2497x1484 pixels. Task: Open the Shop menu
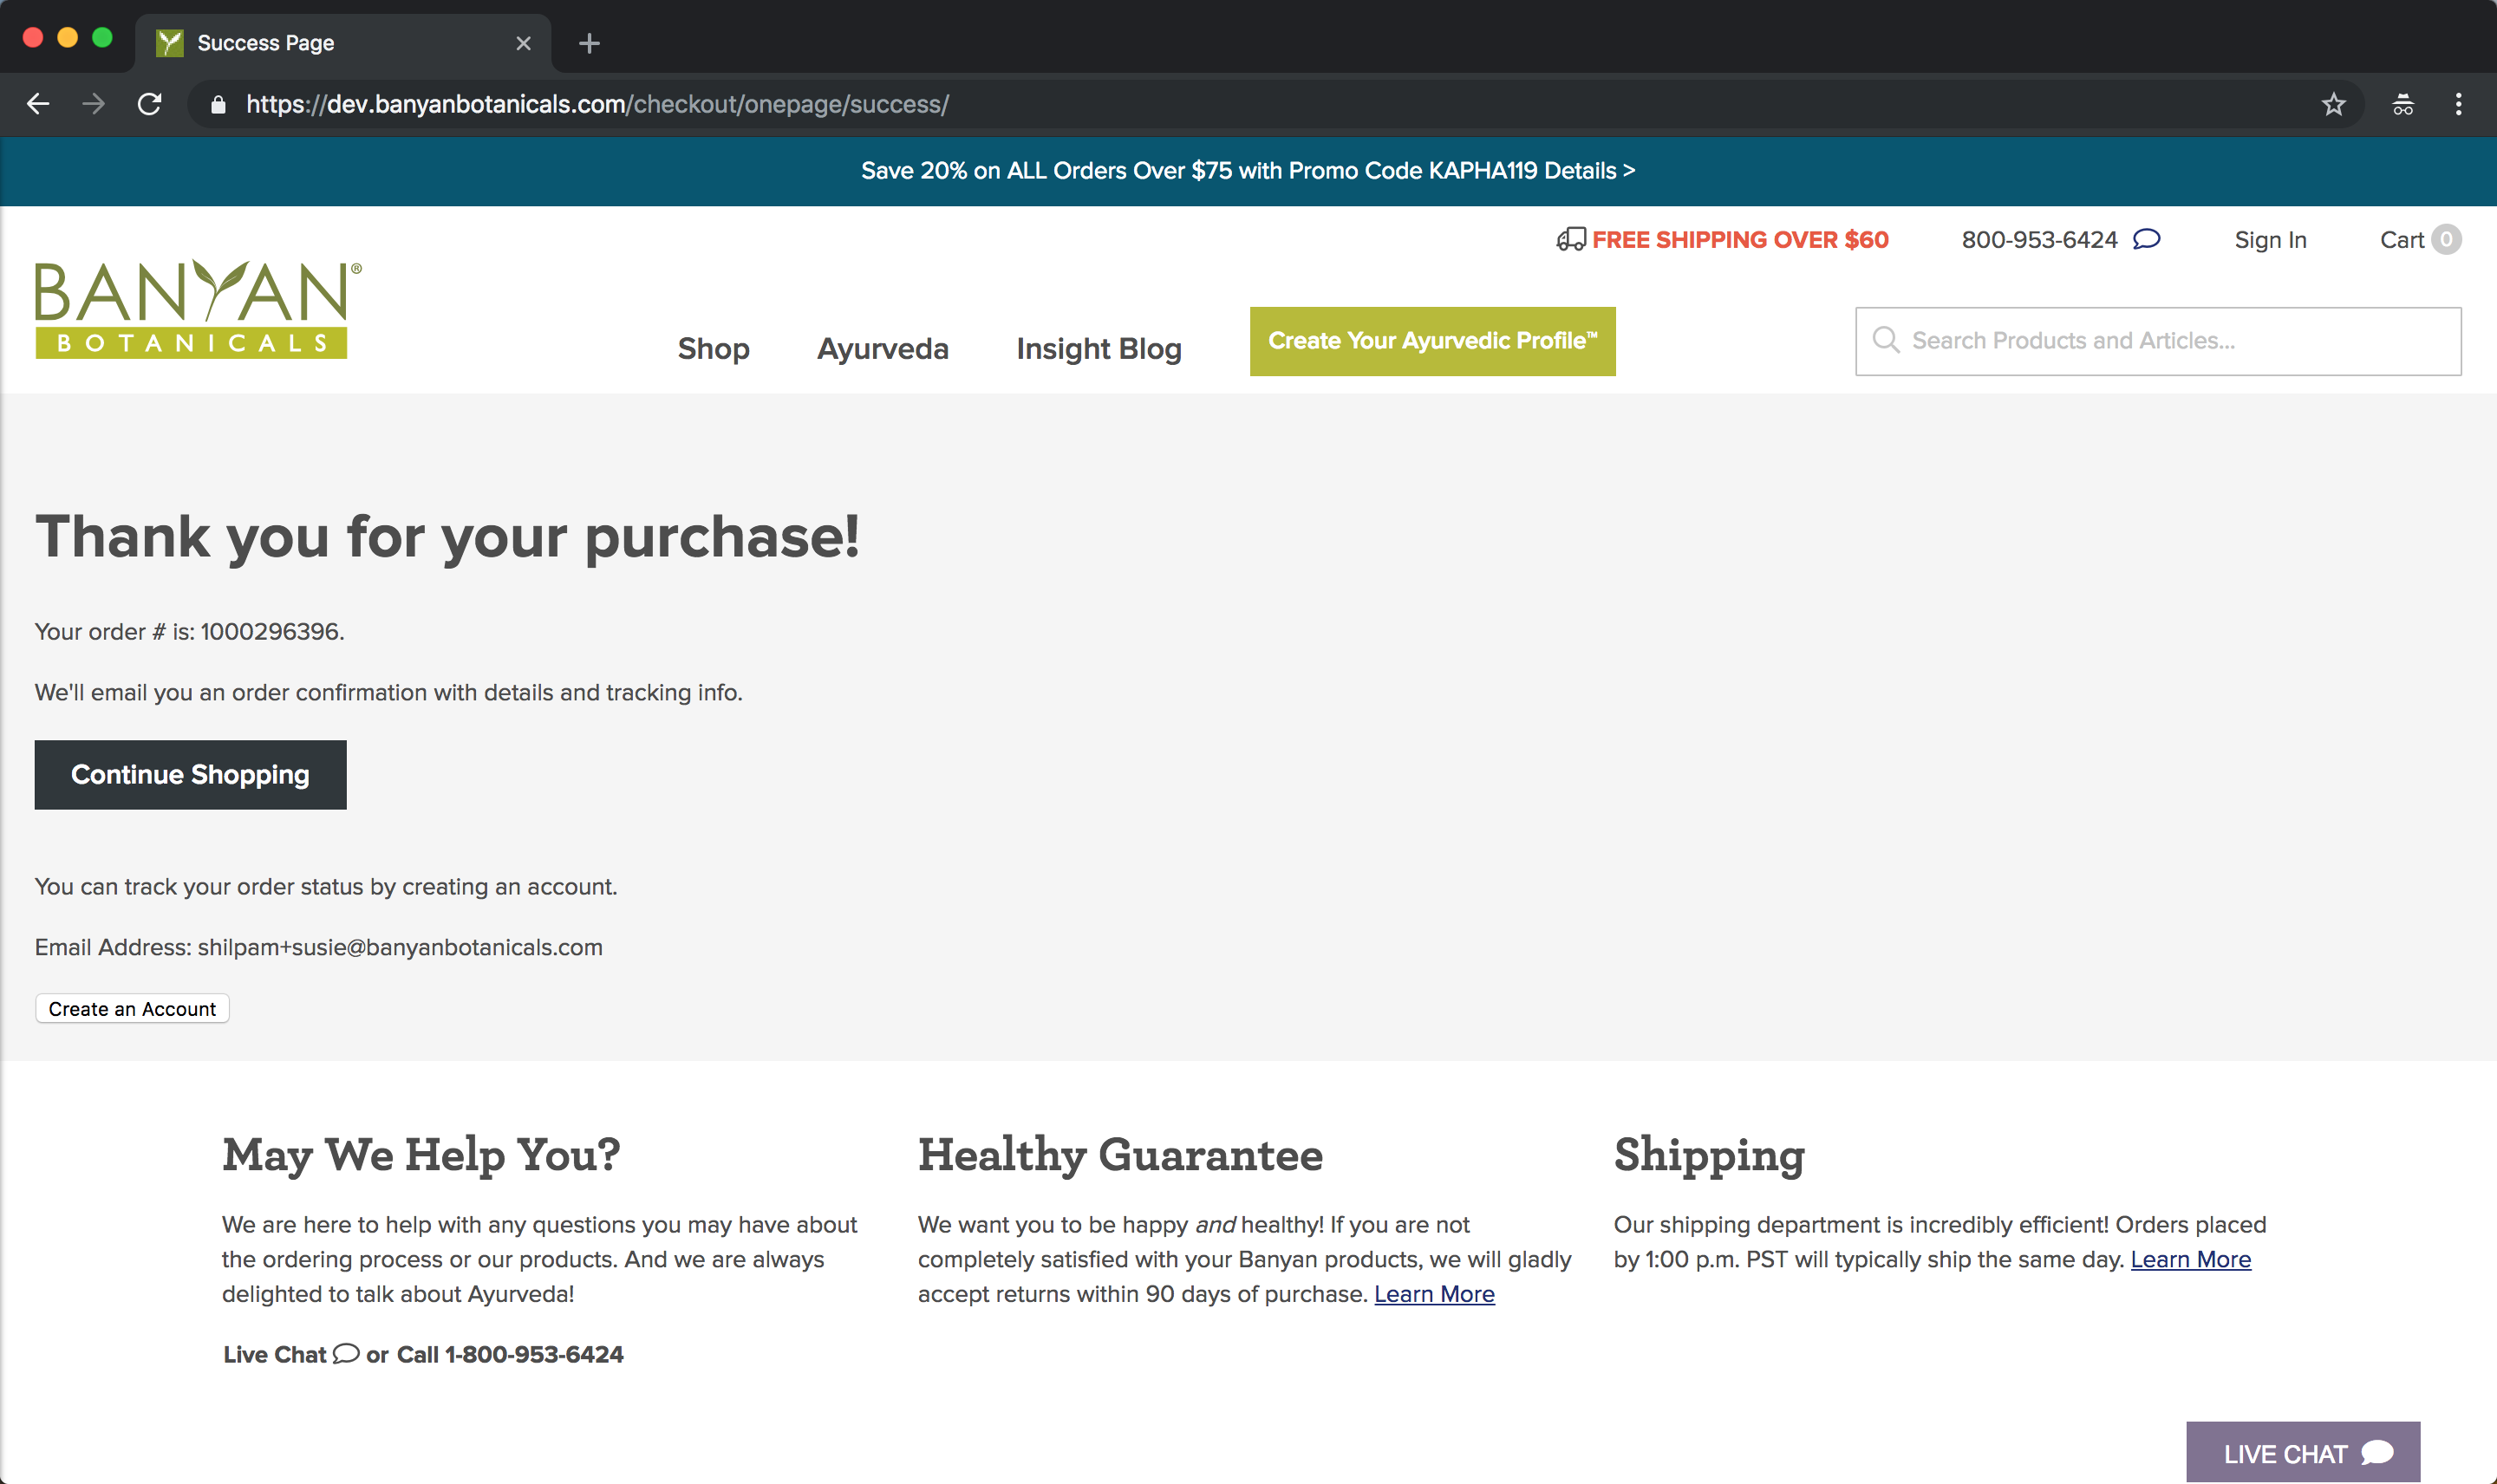[713, 349]
